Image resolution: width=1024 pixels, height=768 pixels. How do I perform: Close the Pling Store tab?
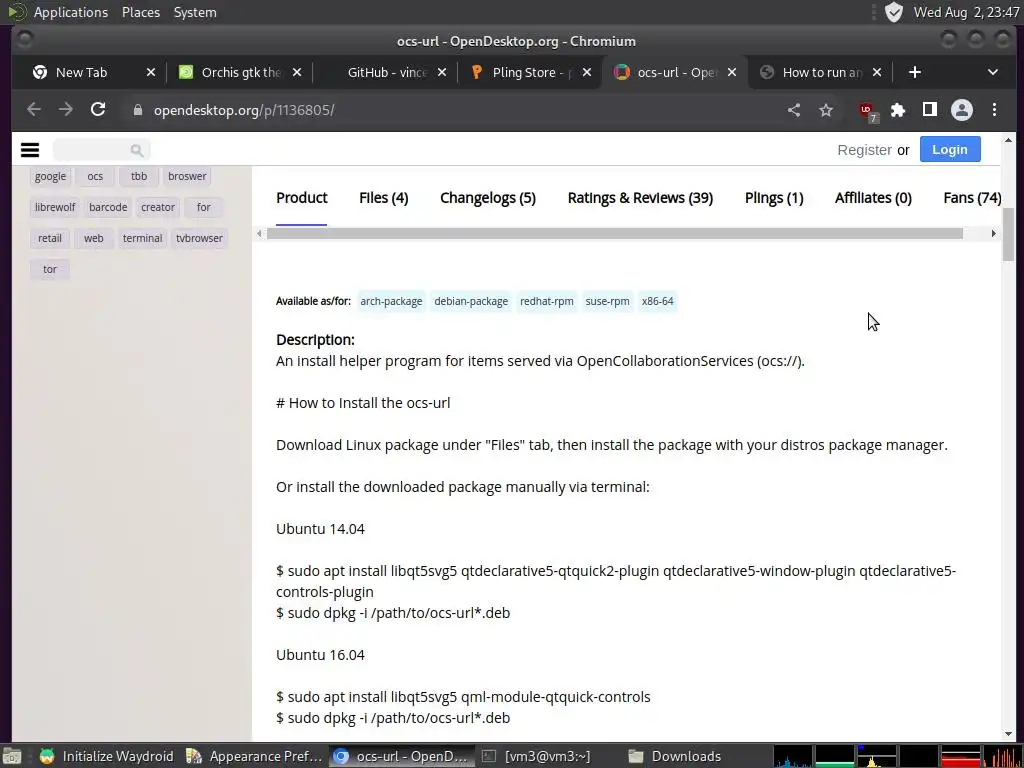(x=586, y=72)
